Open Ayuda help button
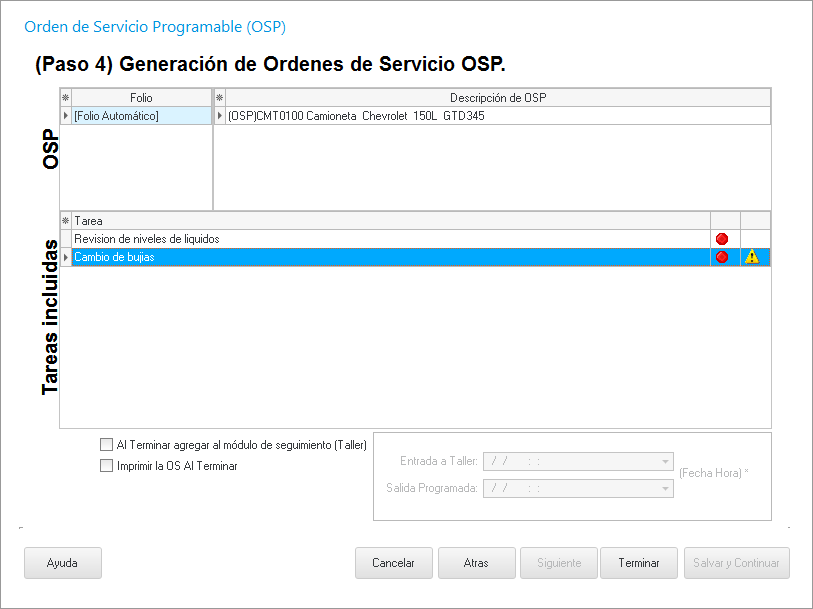813x609 pixels. point(62,563)
